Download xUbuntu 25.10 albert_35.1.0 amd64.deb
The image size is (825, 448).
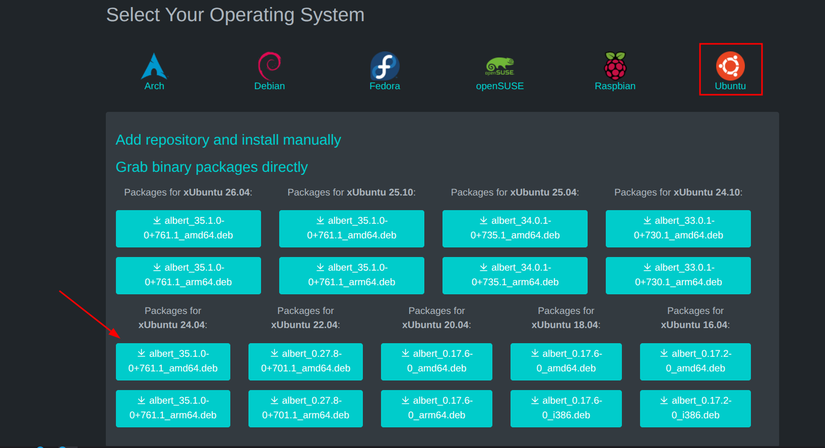tap(351, 228)
